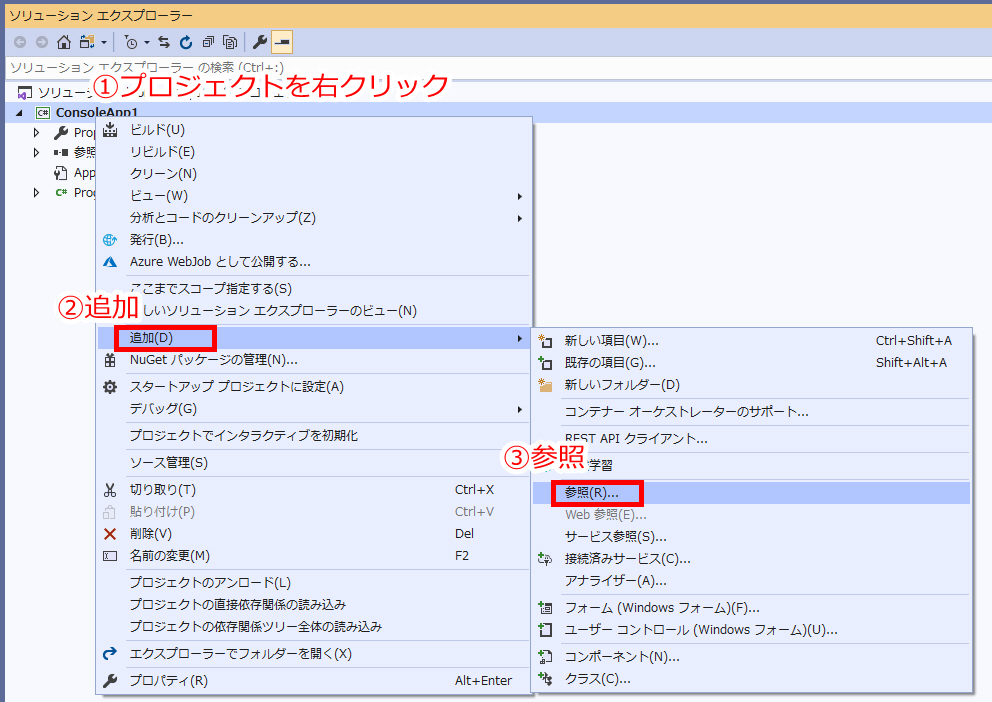The height and width of the screenshot is (702, 992).
Task: Open the pending changes filter dropdown arrow
Action: pyautogui.click(x=147, y=42)
